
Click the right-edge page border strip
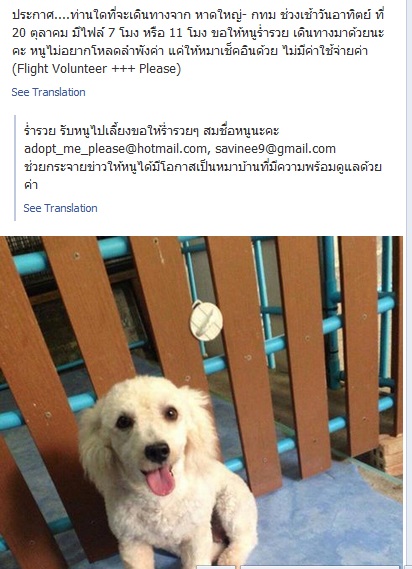coord(409,284)
